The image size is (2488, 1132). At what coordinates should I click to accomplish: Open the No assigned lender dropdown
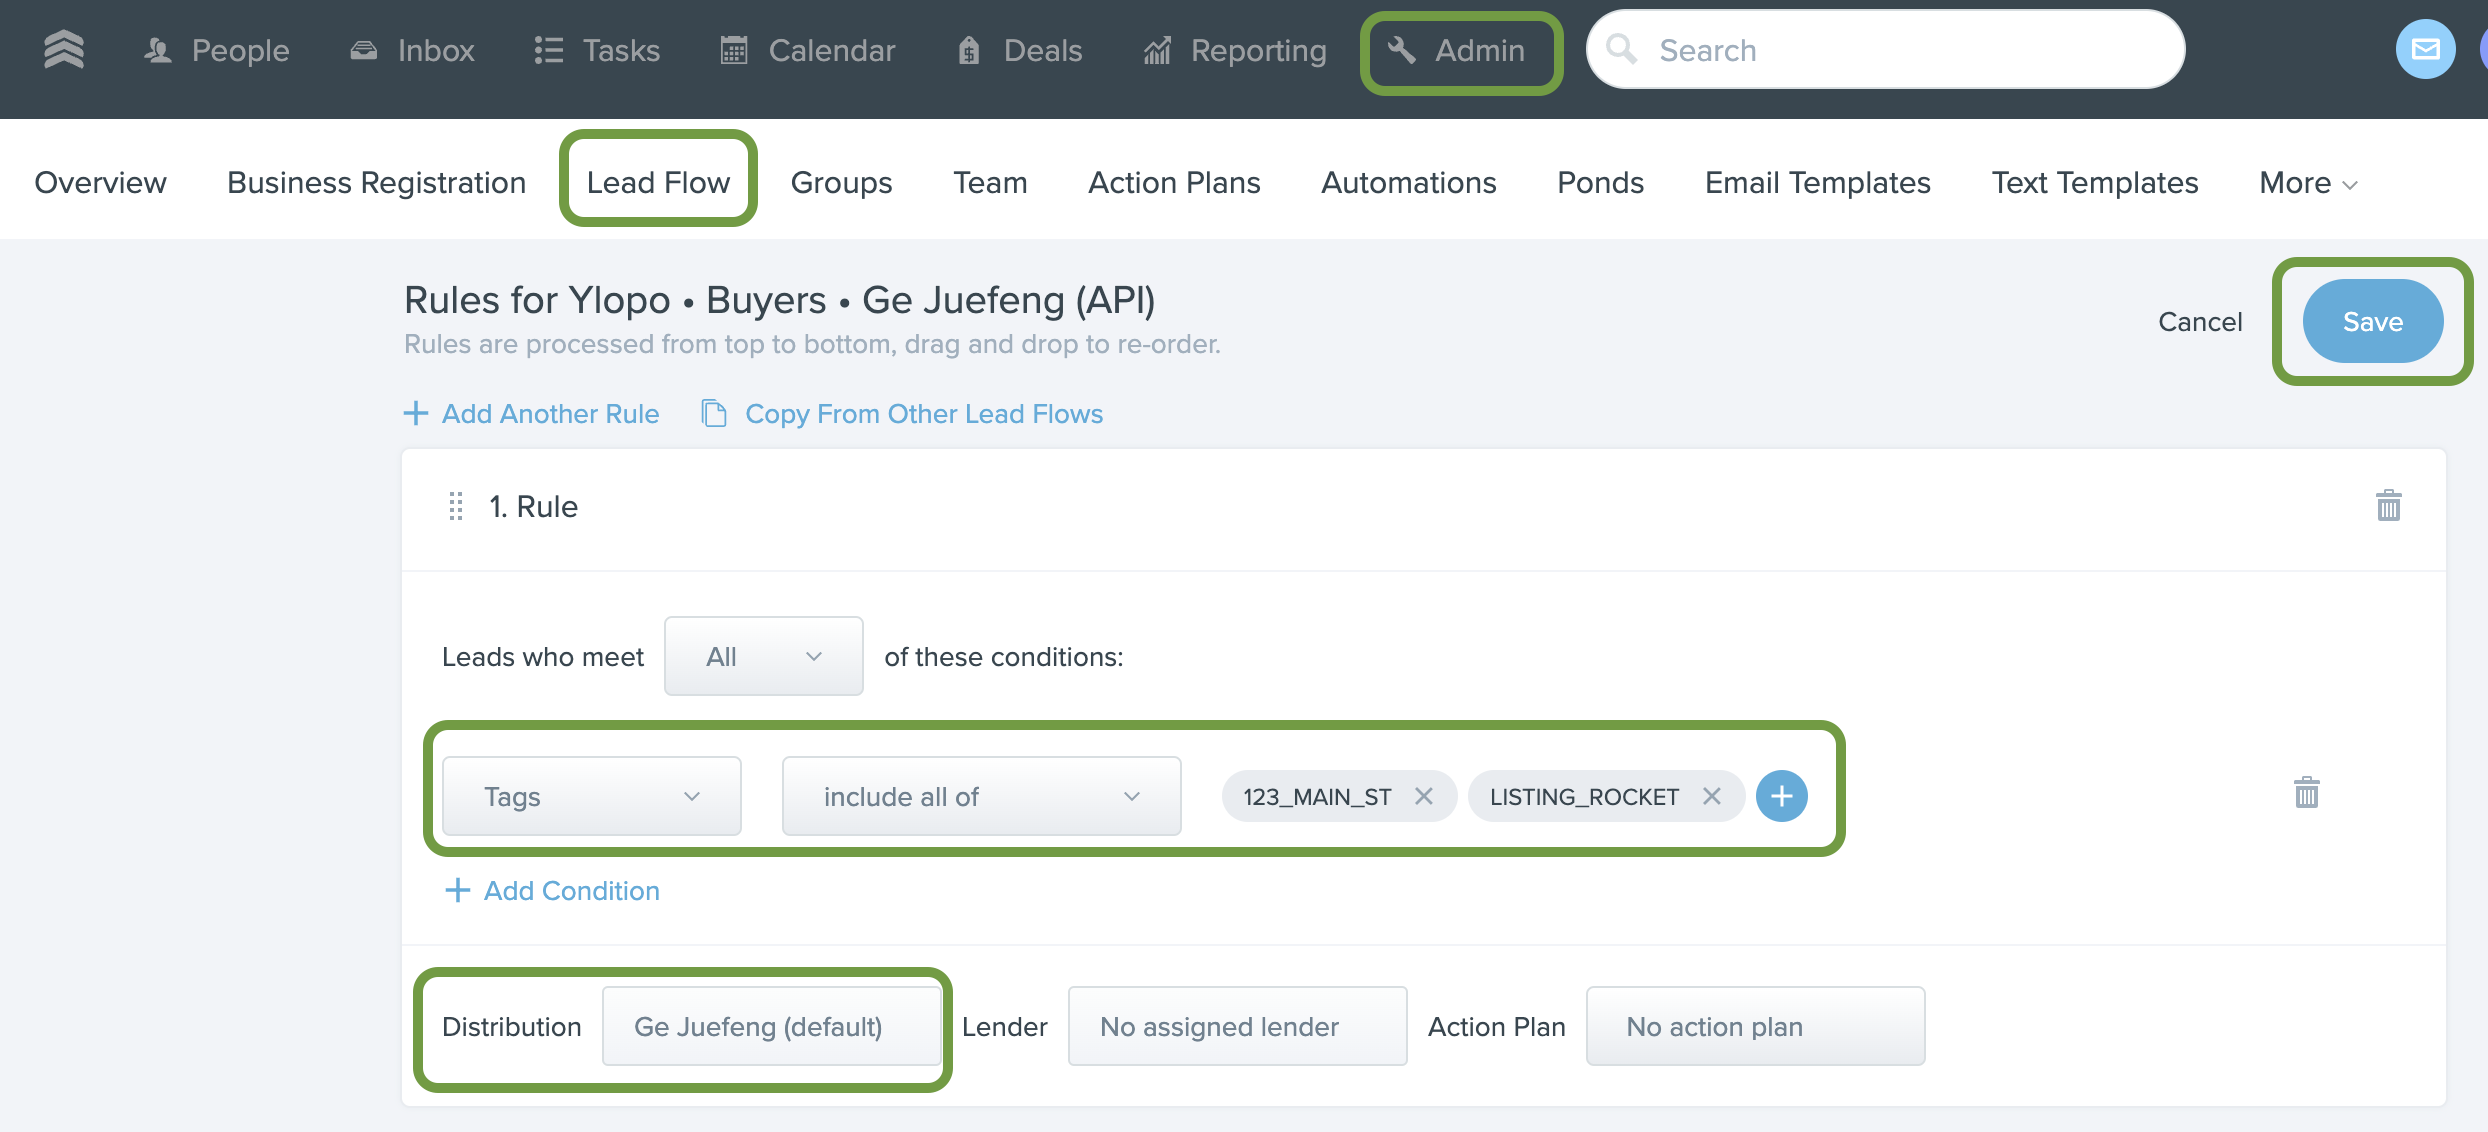click(1237, 1026)
